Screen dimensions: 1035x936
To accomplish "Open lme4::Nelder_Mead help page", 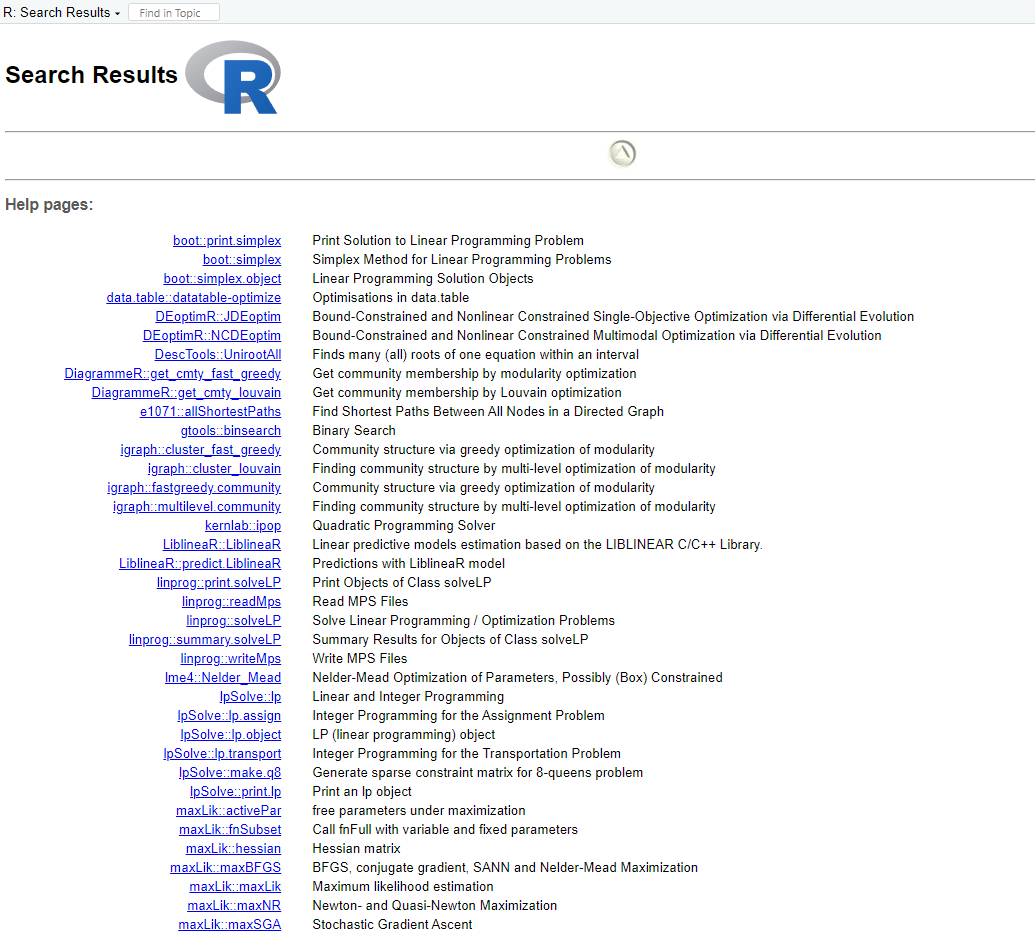I will pyautogui.click(x=229, y=678).
